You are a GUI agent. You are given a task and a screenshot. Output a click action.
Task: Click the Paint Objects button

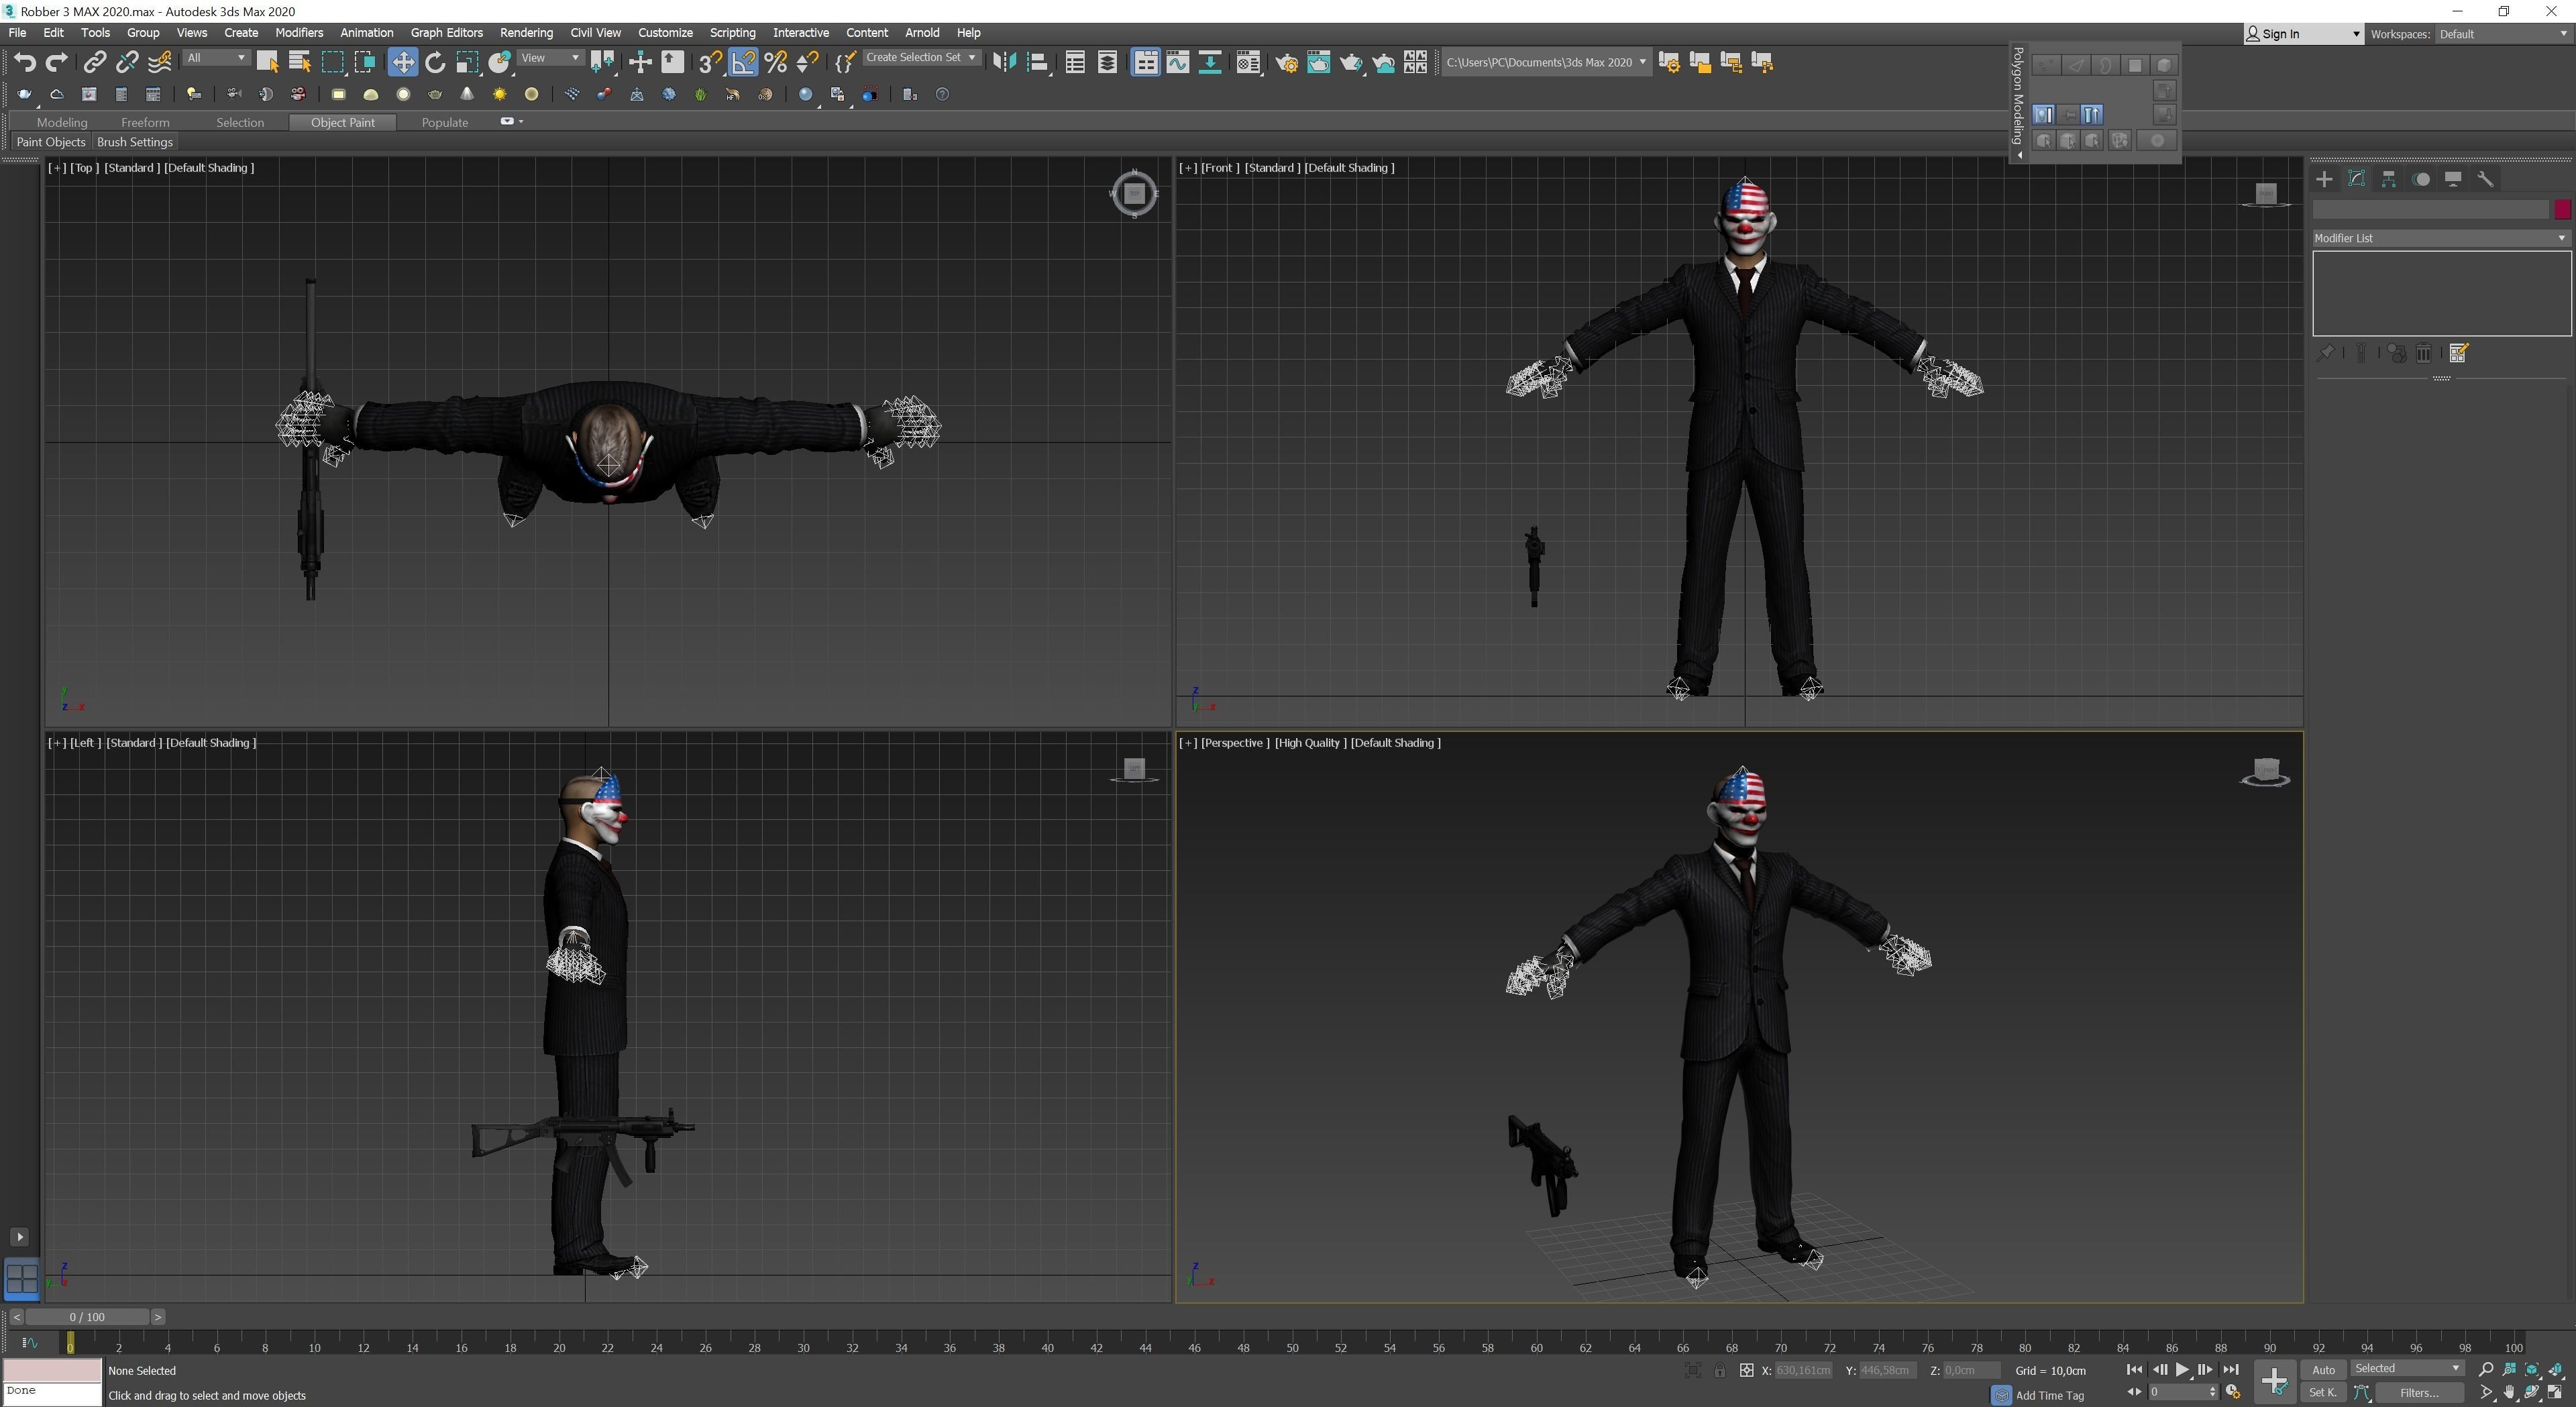coord(51,142)
